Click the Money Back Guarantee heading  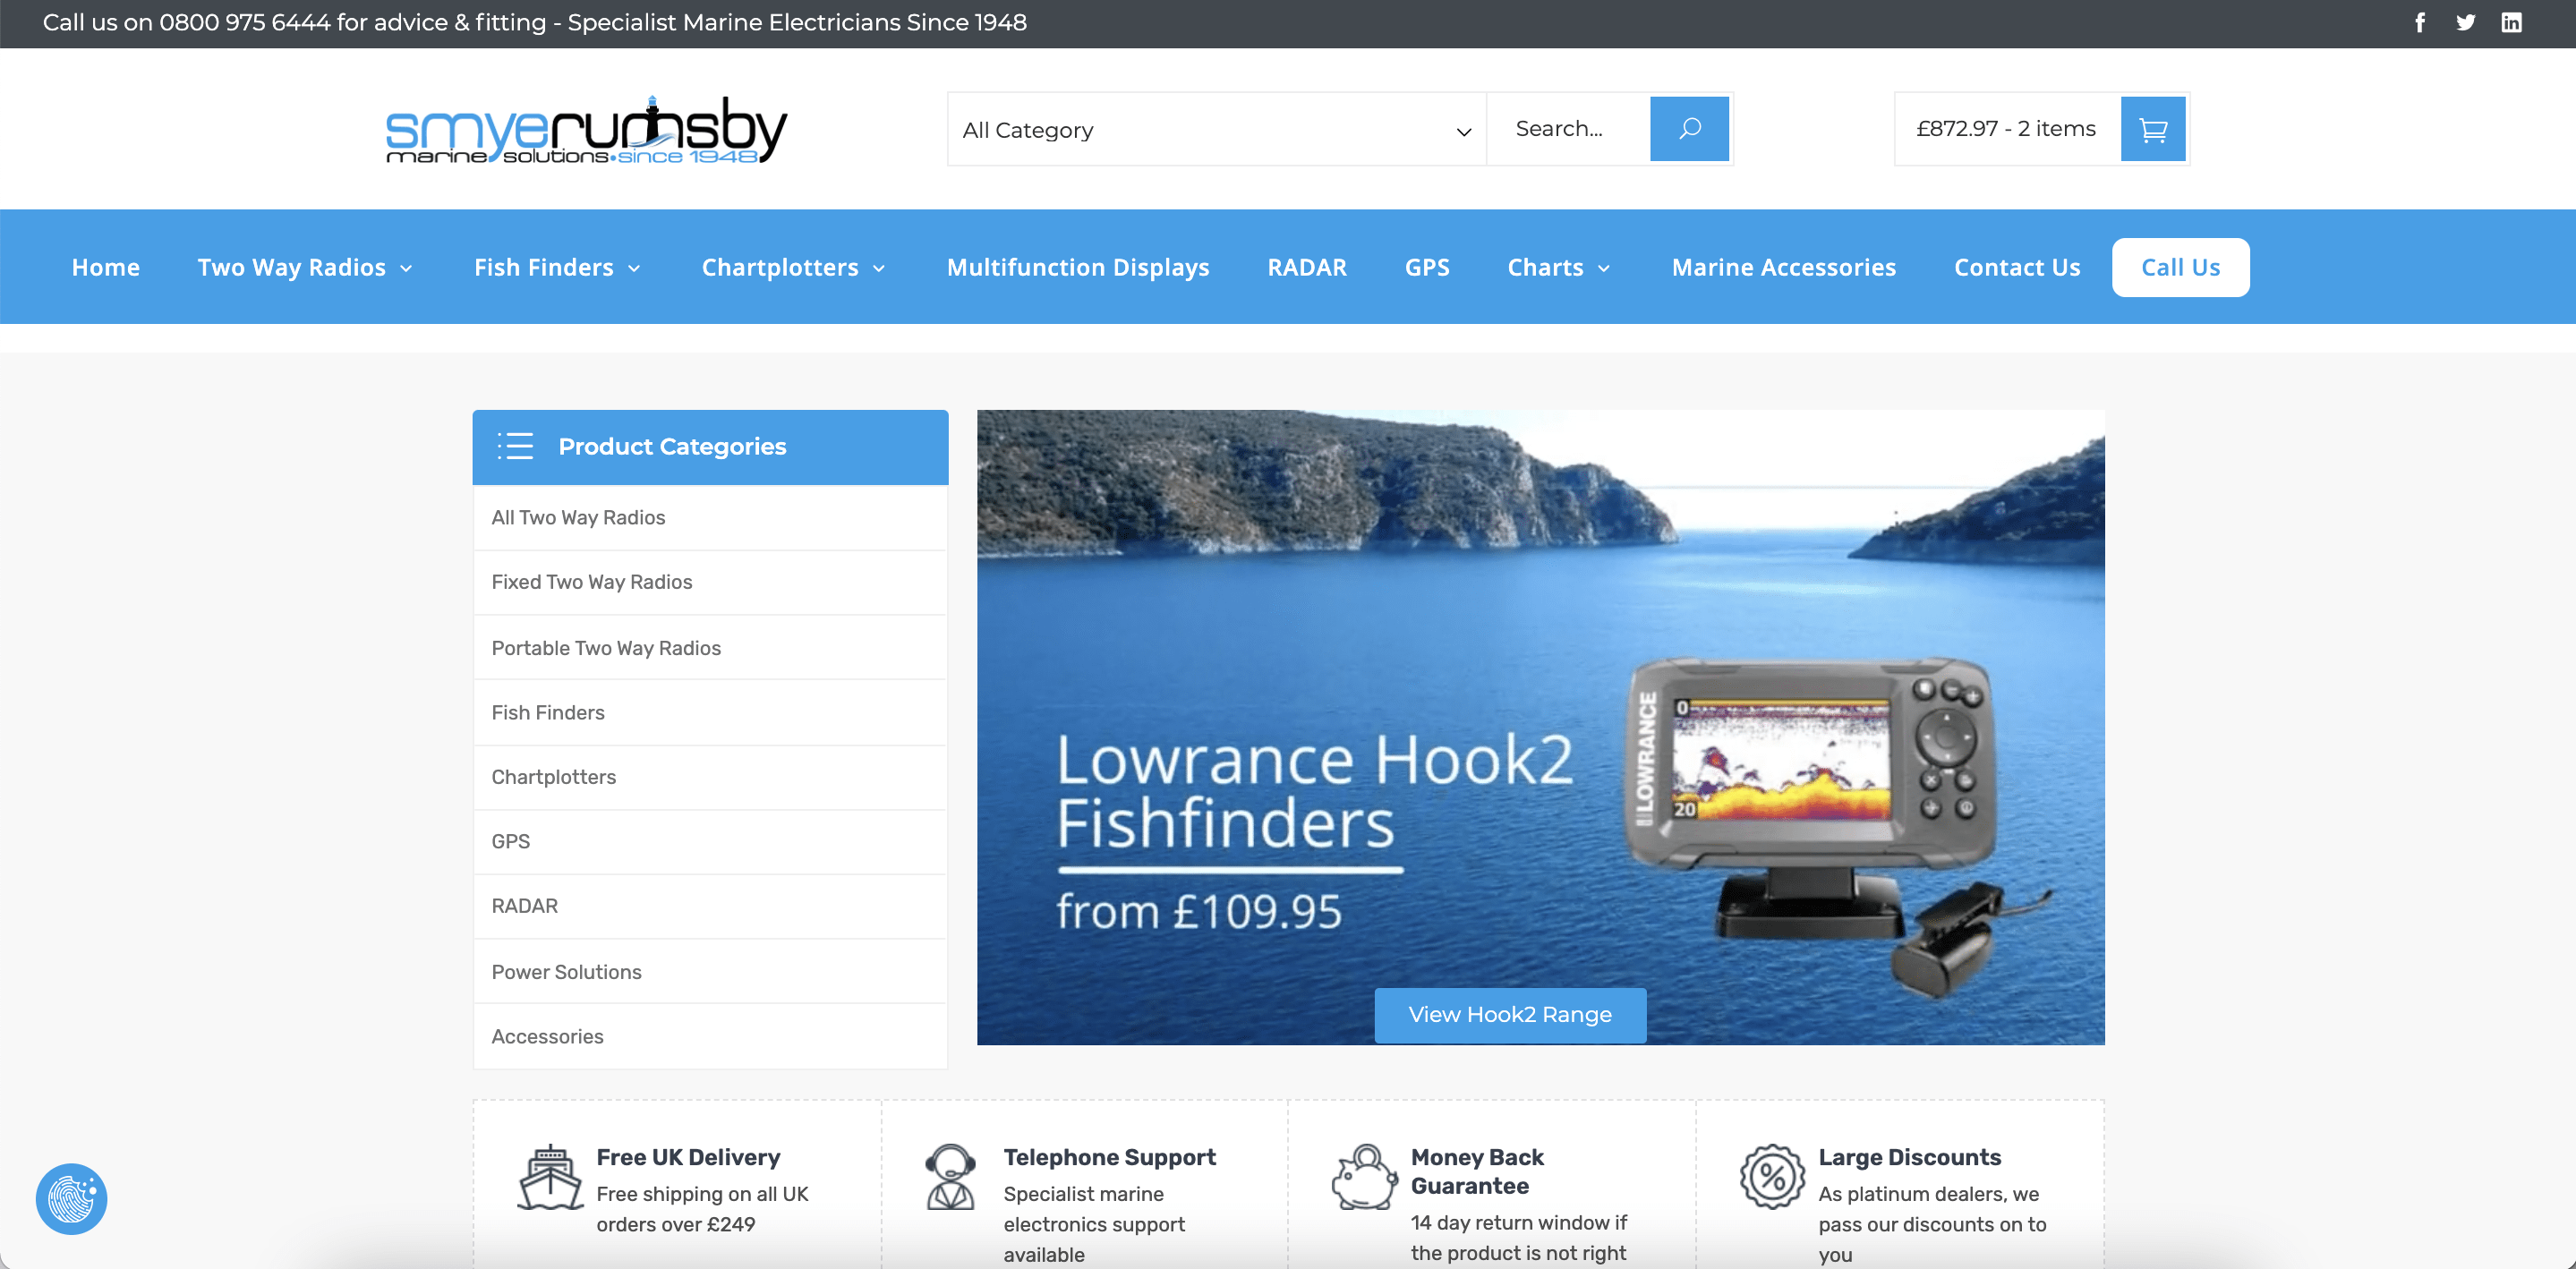[1478, 1171]
